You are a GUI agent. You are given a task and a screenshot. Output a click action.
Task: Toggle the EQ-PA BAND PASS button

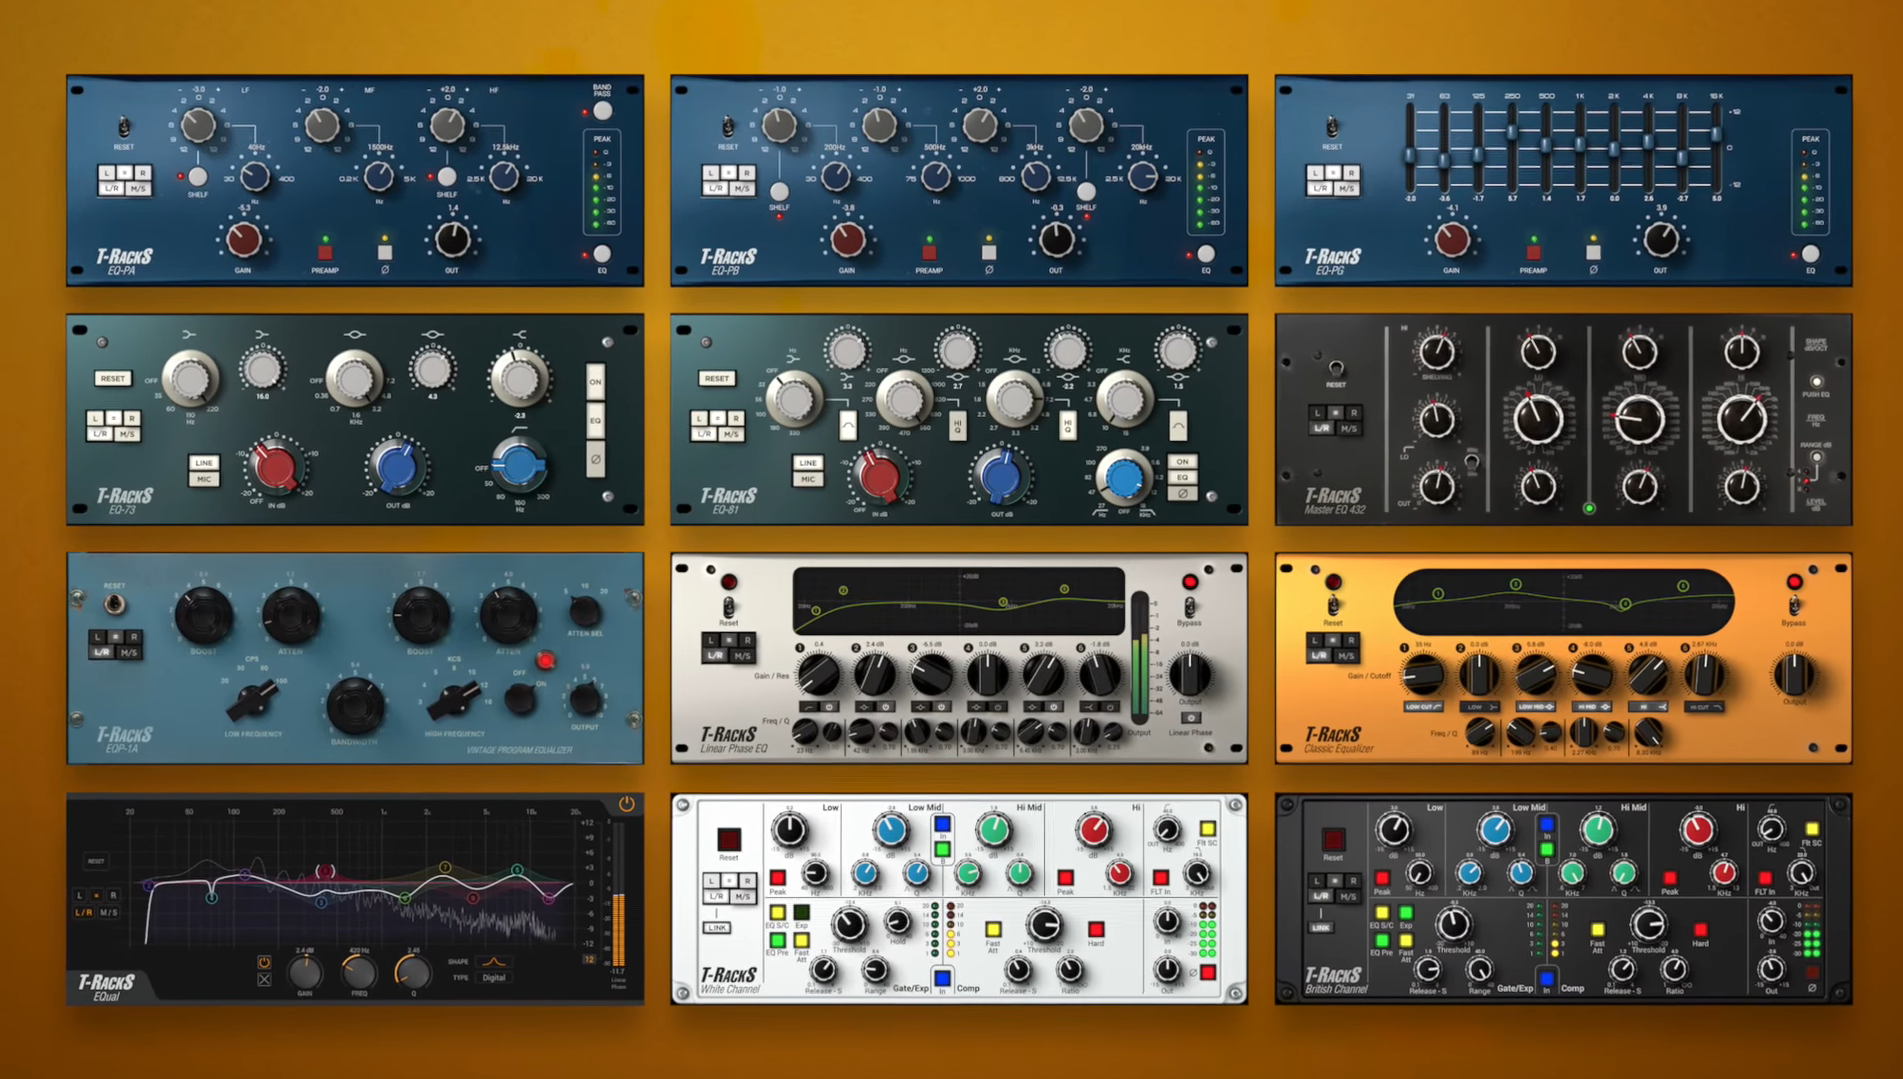pyautogui.click(x=602, y=111)
